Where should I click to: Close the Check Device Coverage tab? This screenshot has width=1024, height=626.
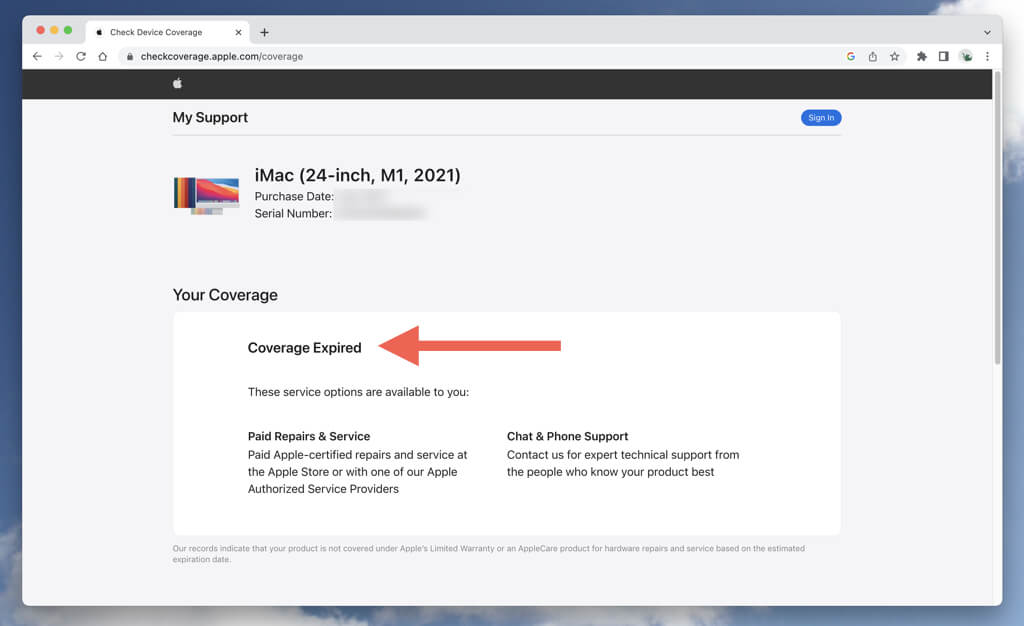click(x=238, y=32)
